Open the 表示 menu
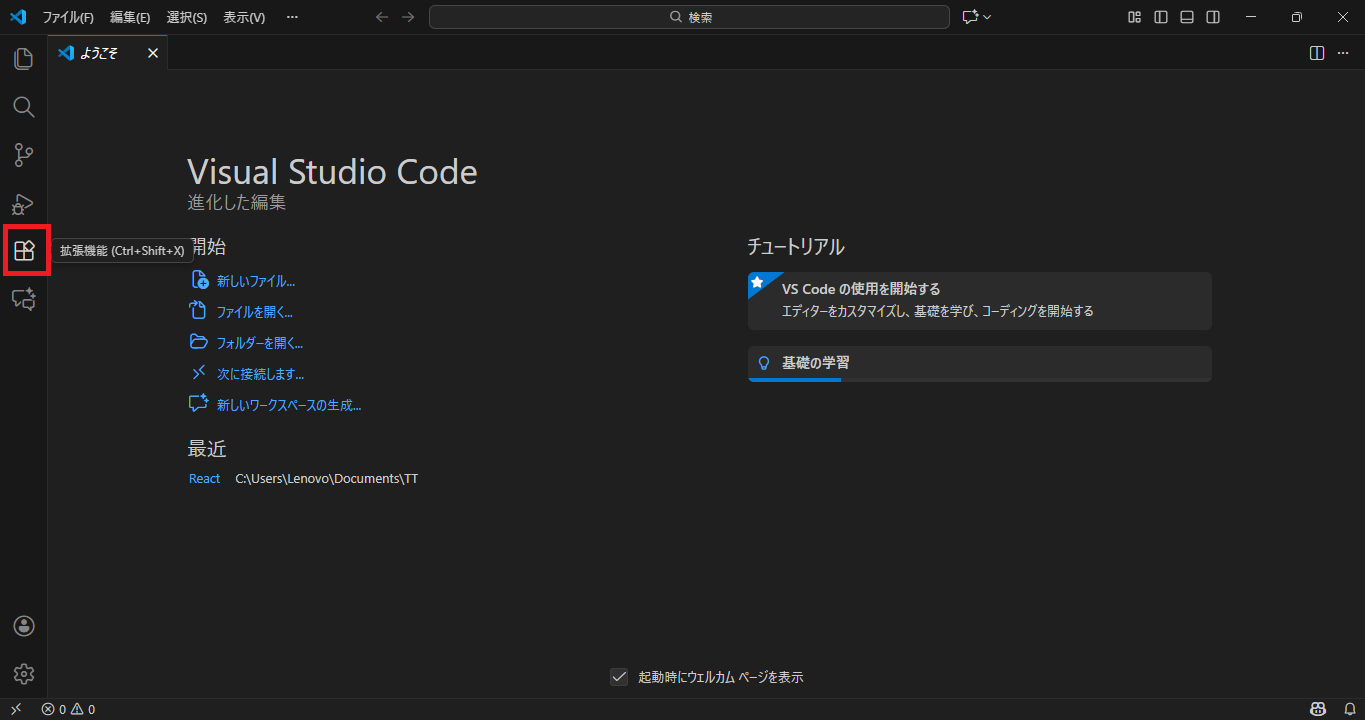This screenshot has width=1365, height=720. point(243,17)
